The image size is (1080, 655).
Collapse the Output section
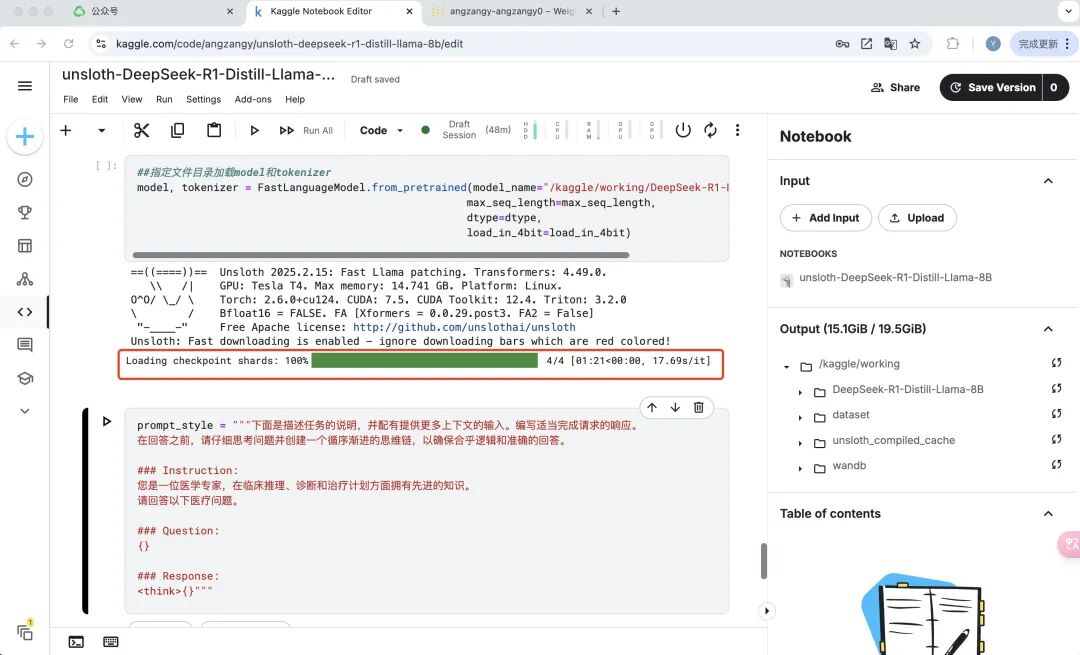pos(1048,329)
